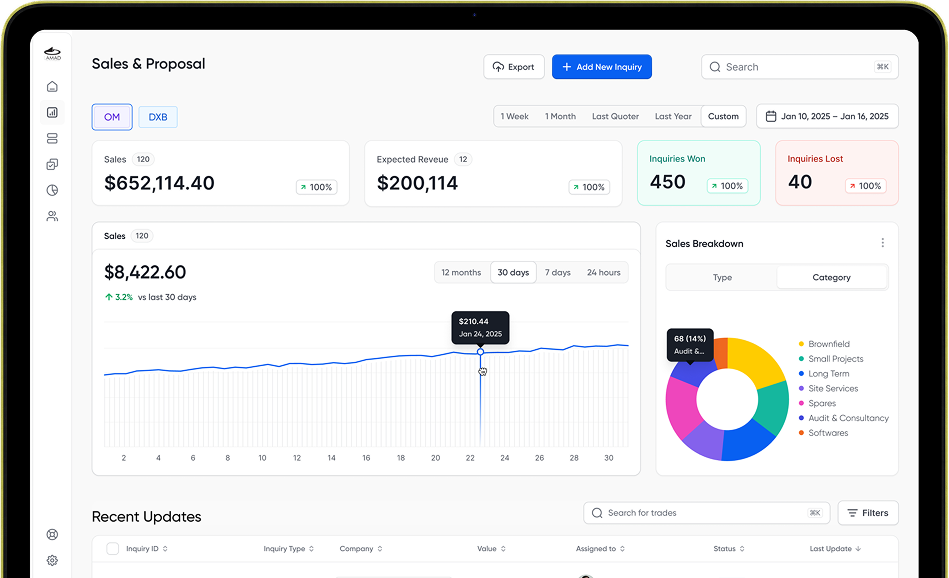Sort by Status column
Image resolution: width=949 pixels, height=578 pixels.
click(x=729, y=549)
